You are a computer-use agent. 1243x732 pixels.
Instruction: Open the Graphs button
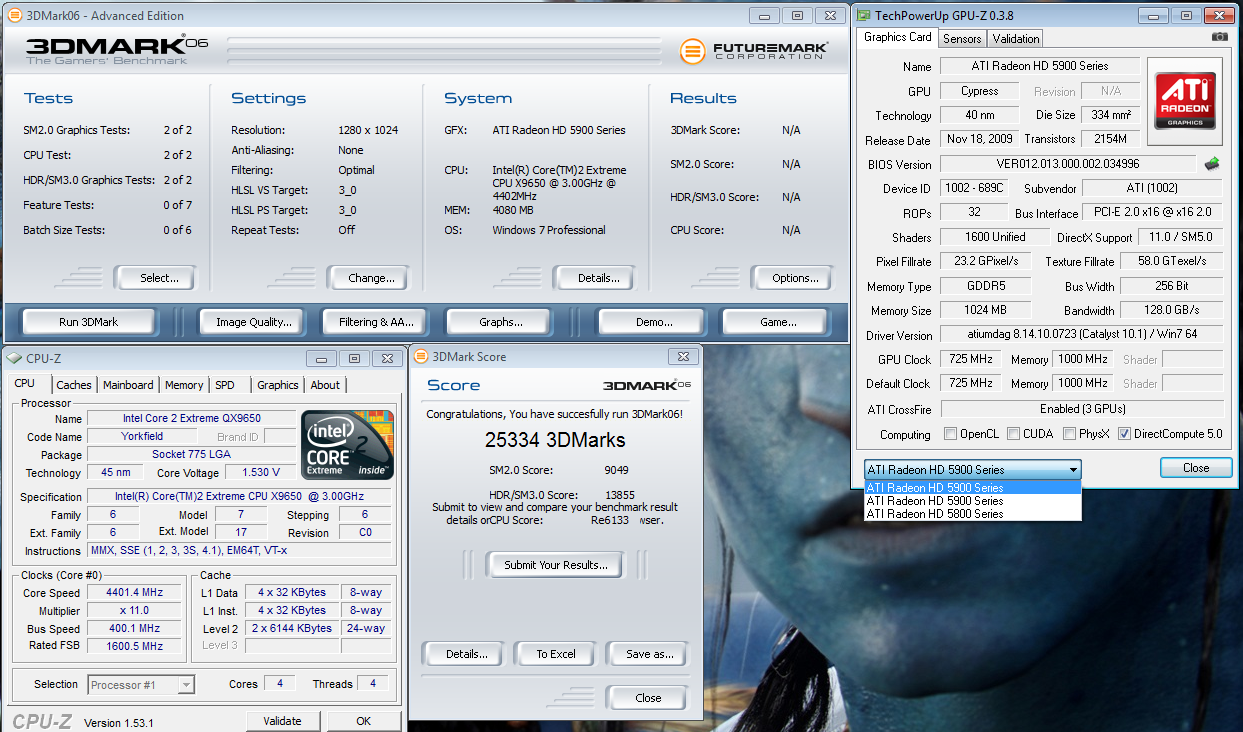[501, 322]
